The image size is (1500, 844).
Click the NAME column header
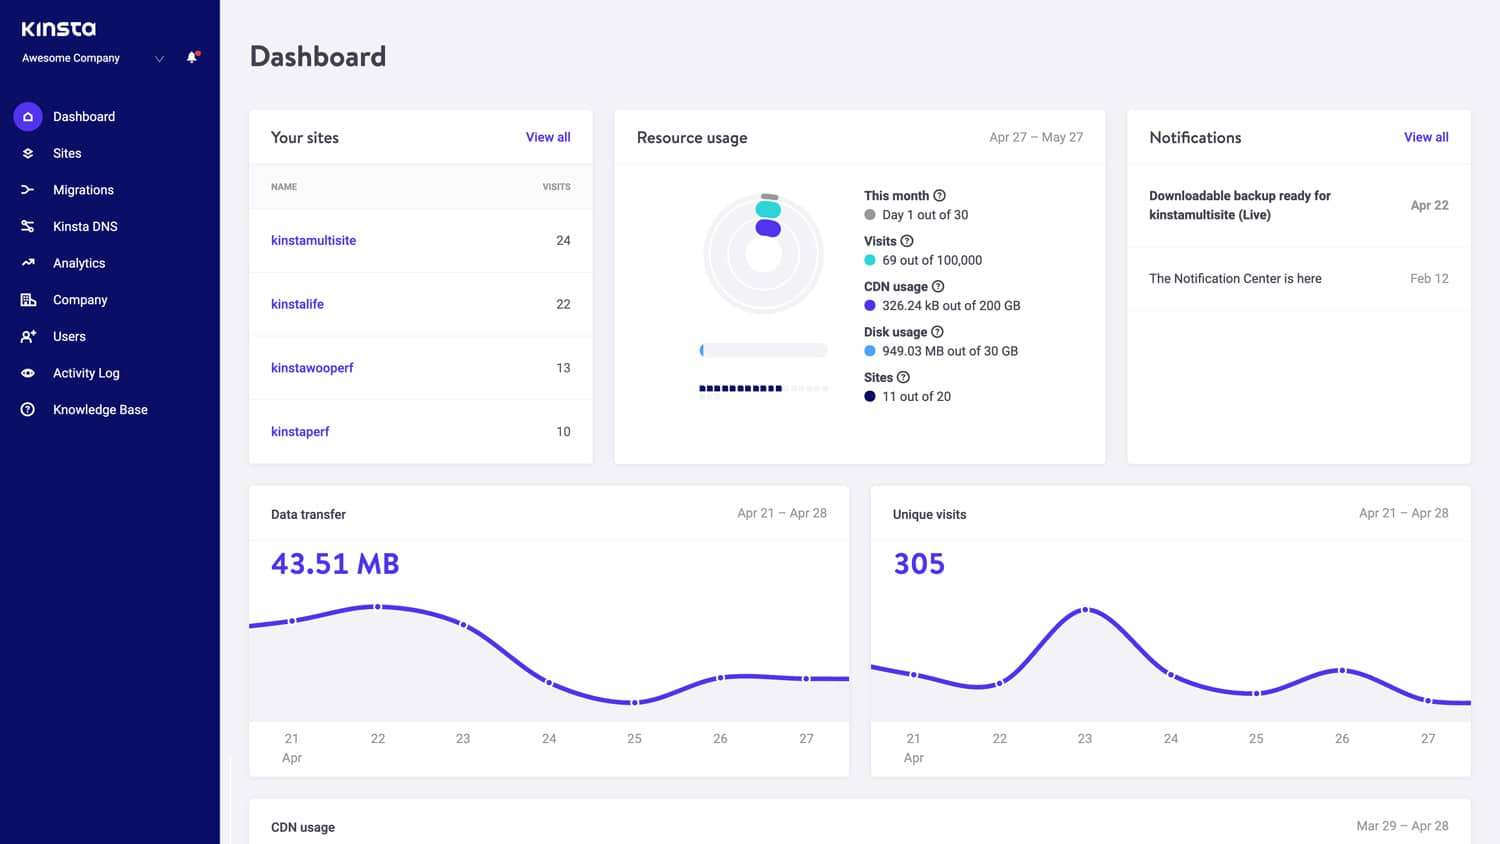[x=284, y=187]
